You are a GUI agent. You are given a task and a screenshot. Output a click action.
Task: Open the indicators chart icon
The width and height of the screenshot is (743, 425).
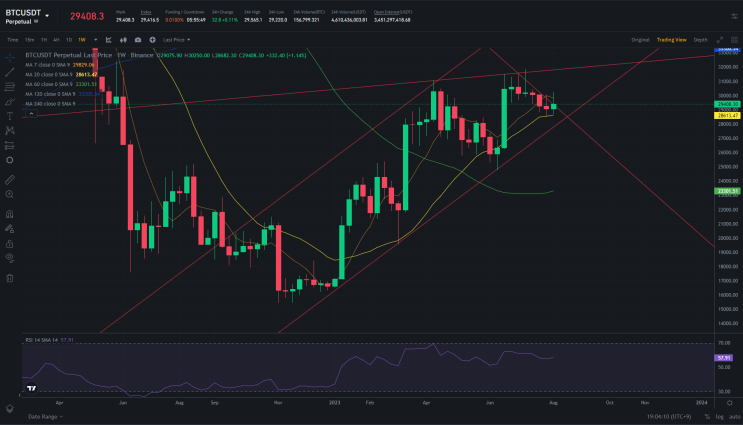[109, 40]
